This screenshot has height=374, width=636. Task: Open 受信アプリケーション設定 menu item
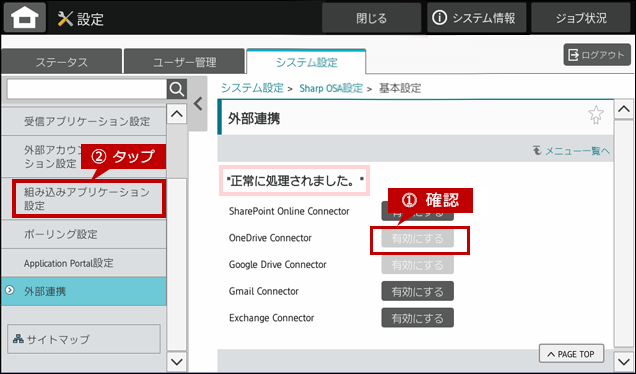(84, 121)
